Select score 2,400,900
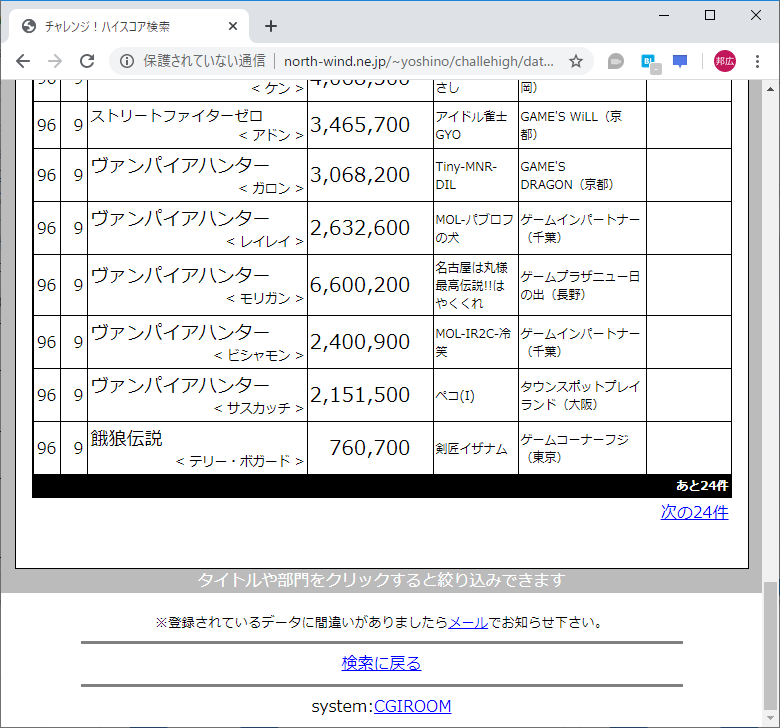This screenshot has height=728, width=780. click(360, 342)
